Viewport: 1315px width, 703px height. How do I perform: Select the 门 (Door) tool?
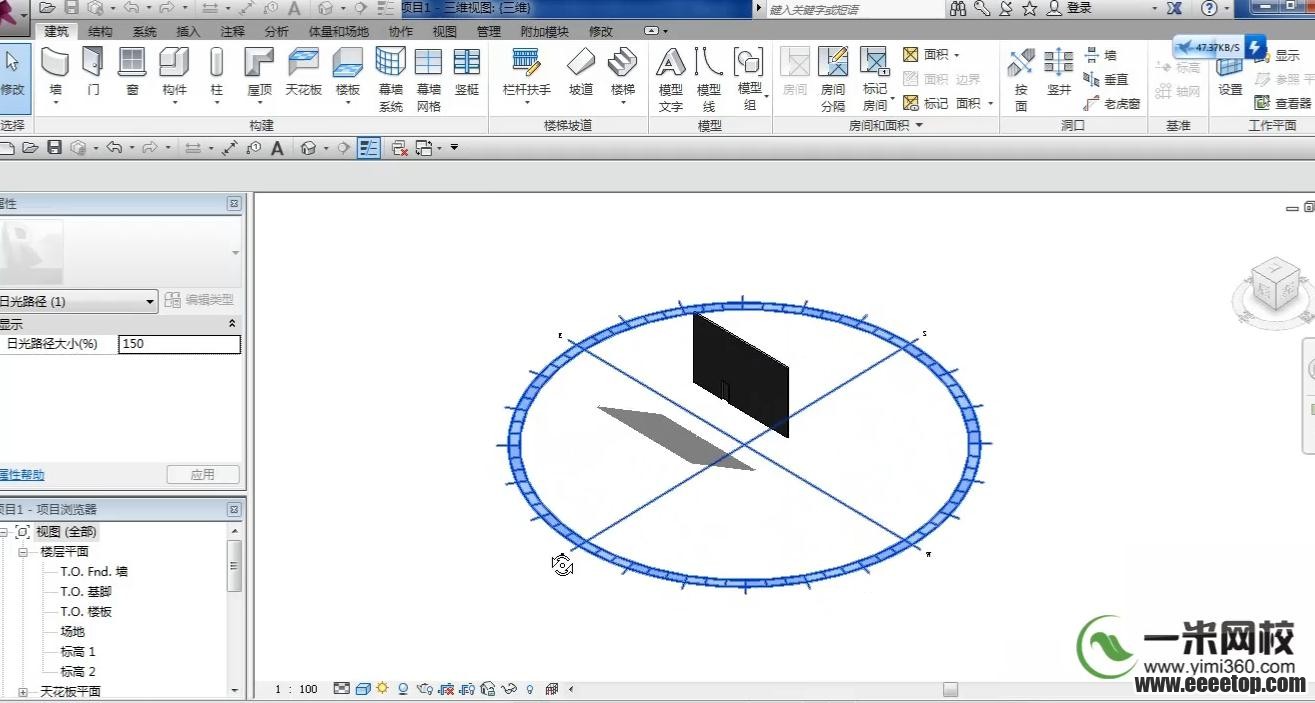click(x=93, y=72)
